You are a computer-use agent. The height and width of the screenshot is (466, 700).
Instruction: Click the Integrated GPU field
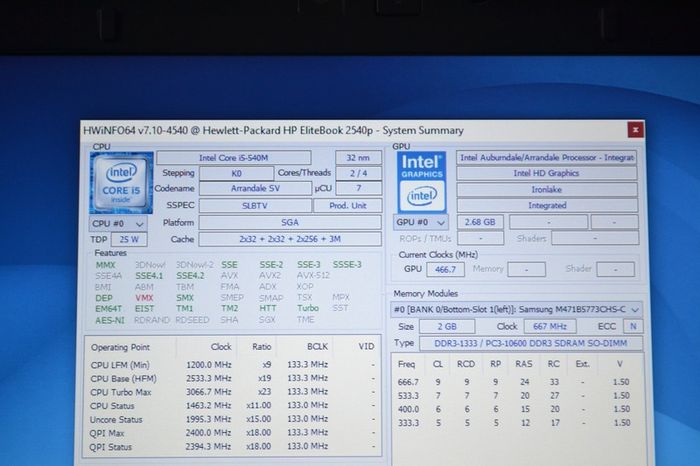[x=547, y=205]
